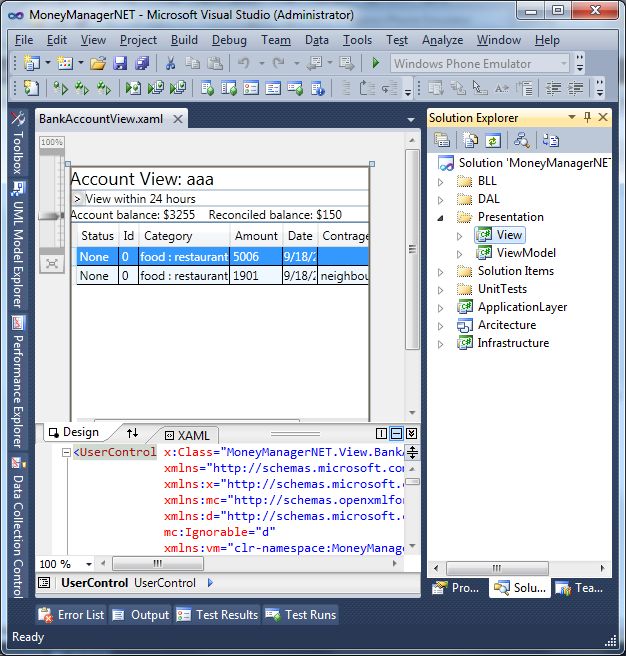Open the Performance Explorer side tab
The width and height of the screenshot is (626, 656).
[18, 382]
